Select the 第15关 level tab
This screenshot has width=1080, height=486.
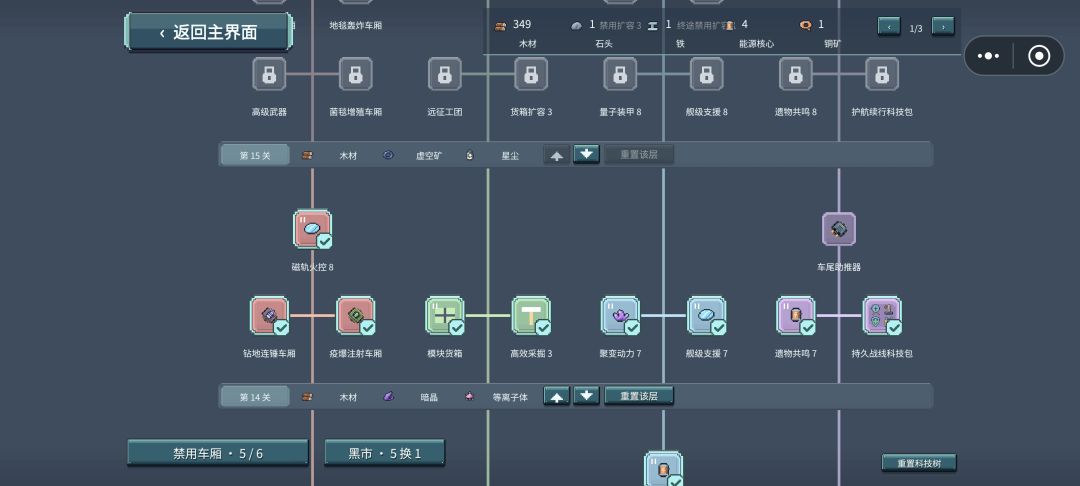255,156
